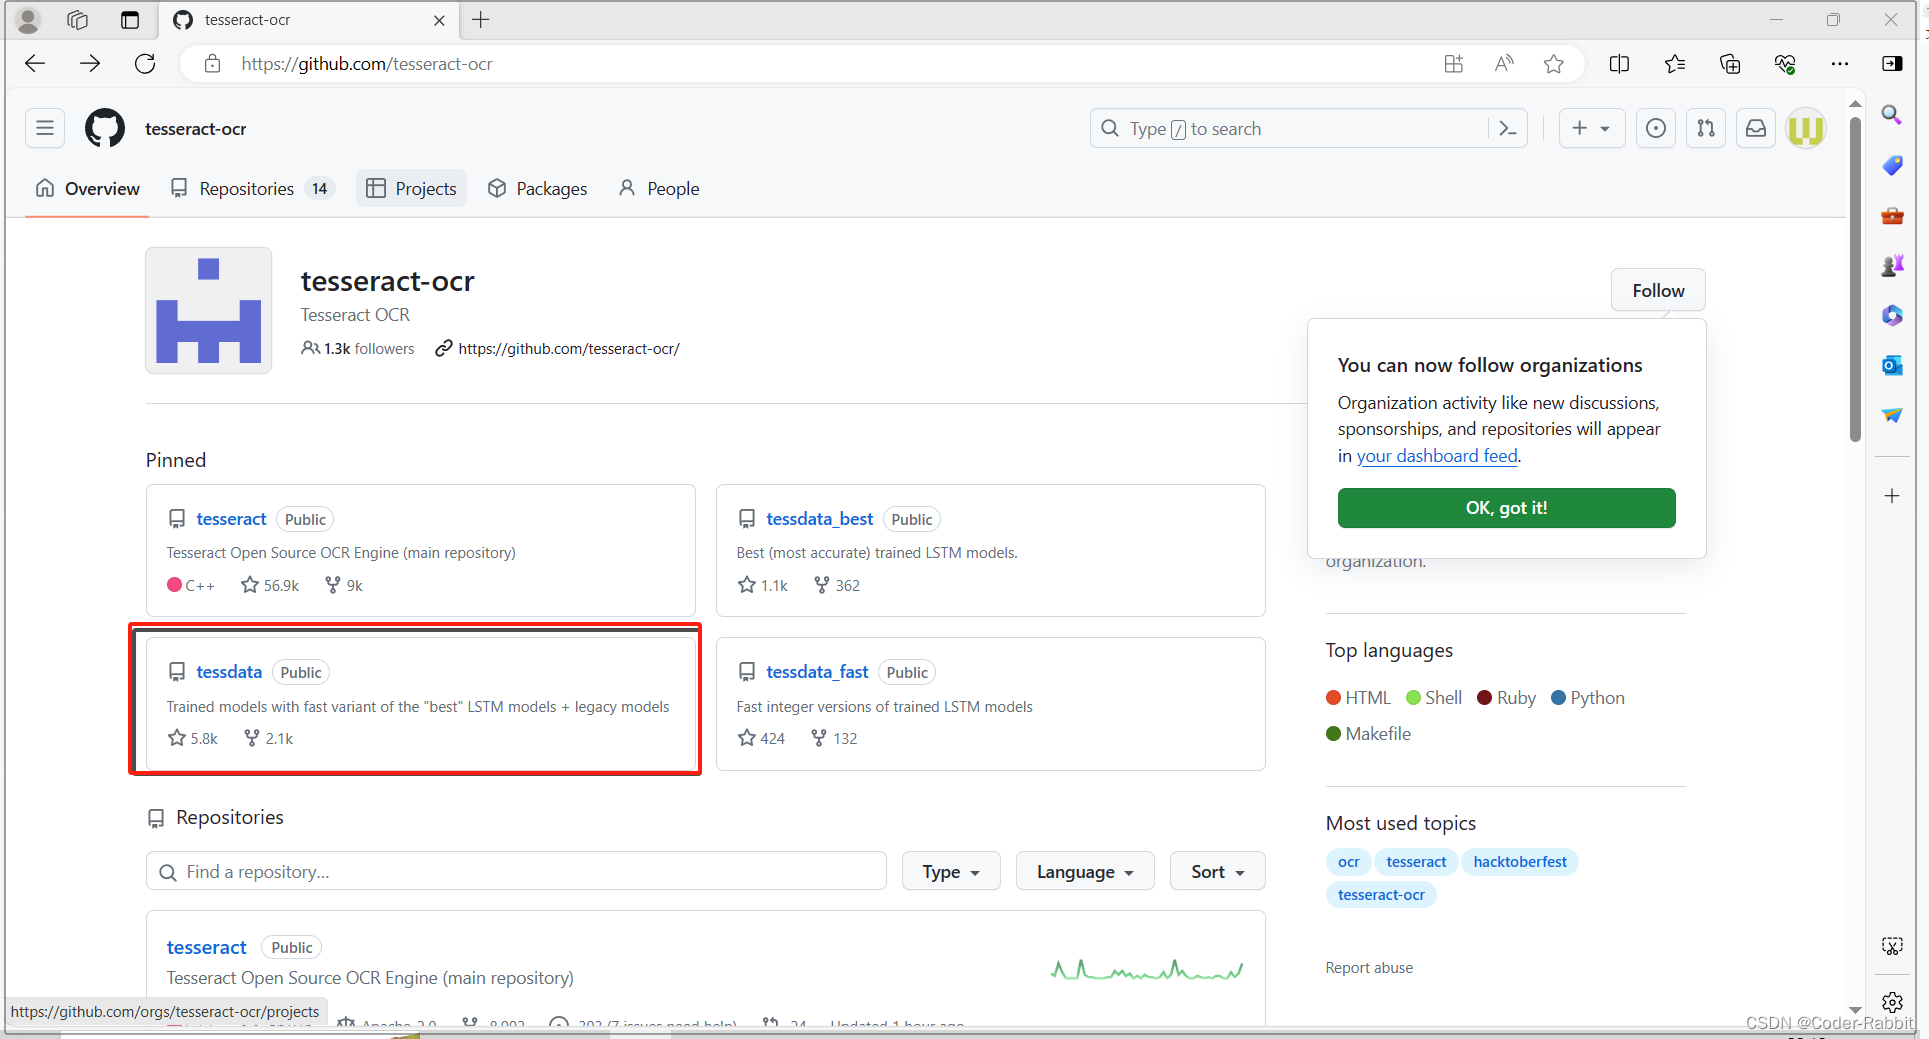The image size is (1929, 1039).
Task: Open your dashboard feed link
Action: (x=1437, y=456)
